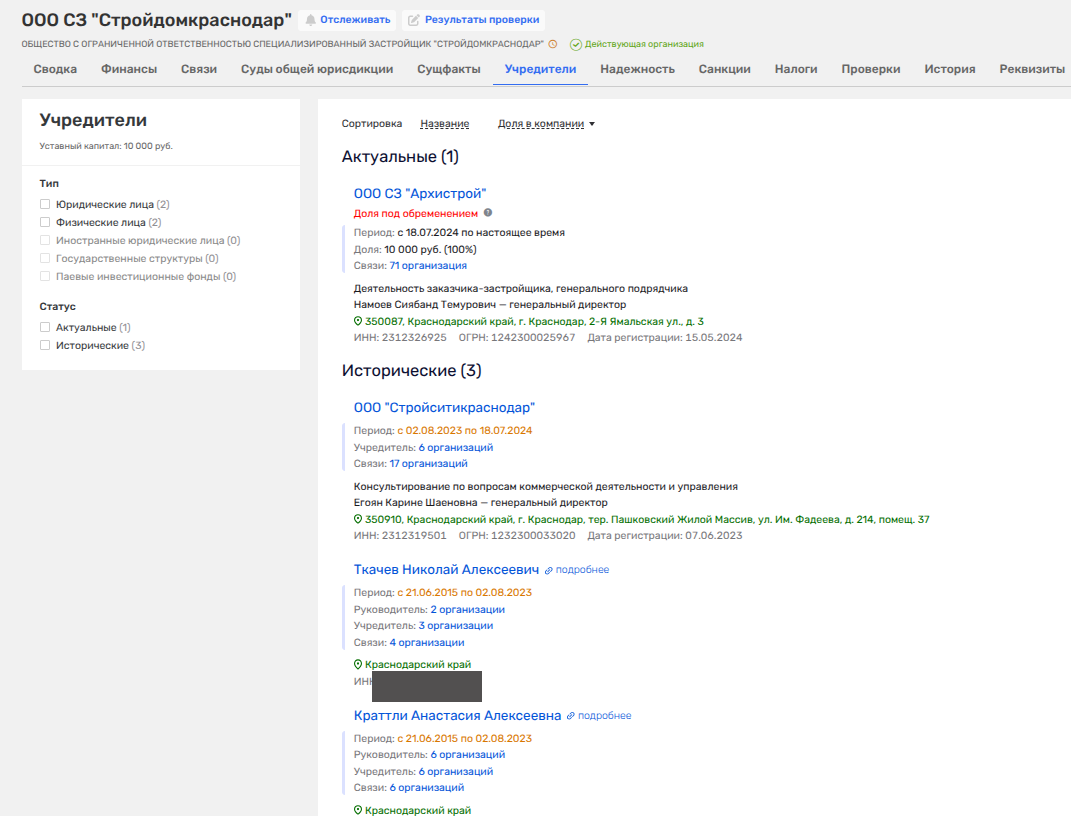The width and height of the screenshot is (1071, 816).
Task: Open Краттли's Связи 6 организаций link
Action: pos(427,787)
